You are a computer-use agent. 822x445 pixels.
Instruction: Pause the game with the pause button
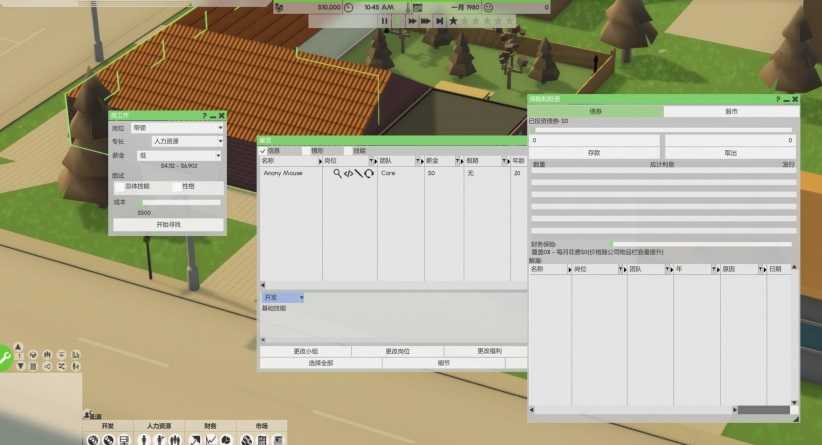point(384,20)
